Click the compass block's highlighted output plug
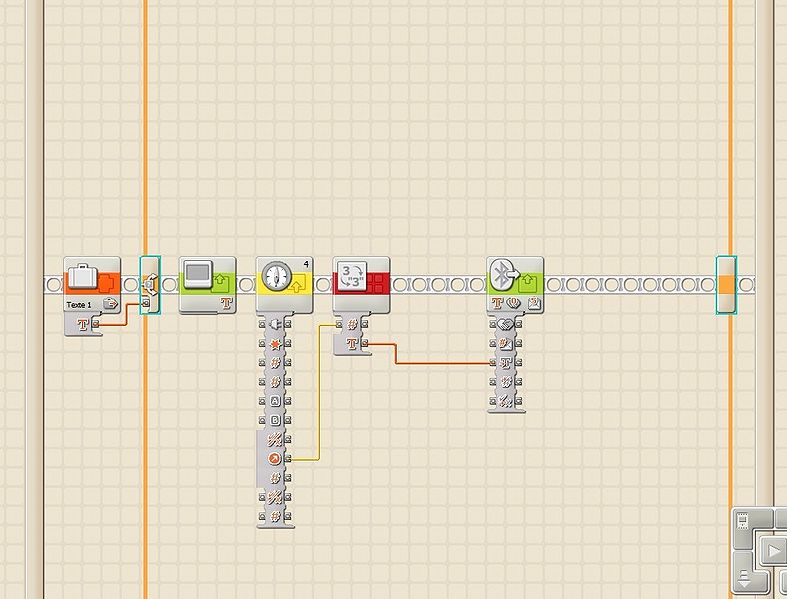 pos(288,458)
